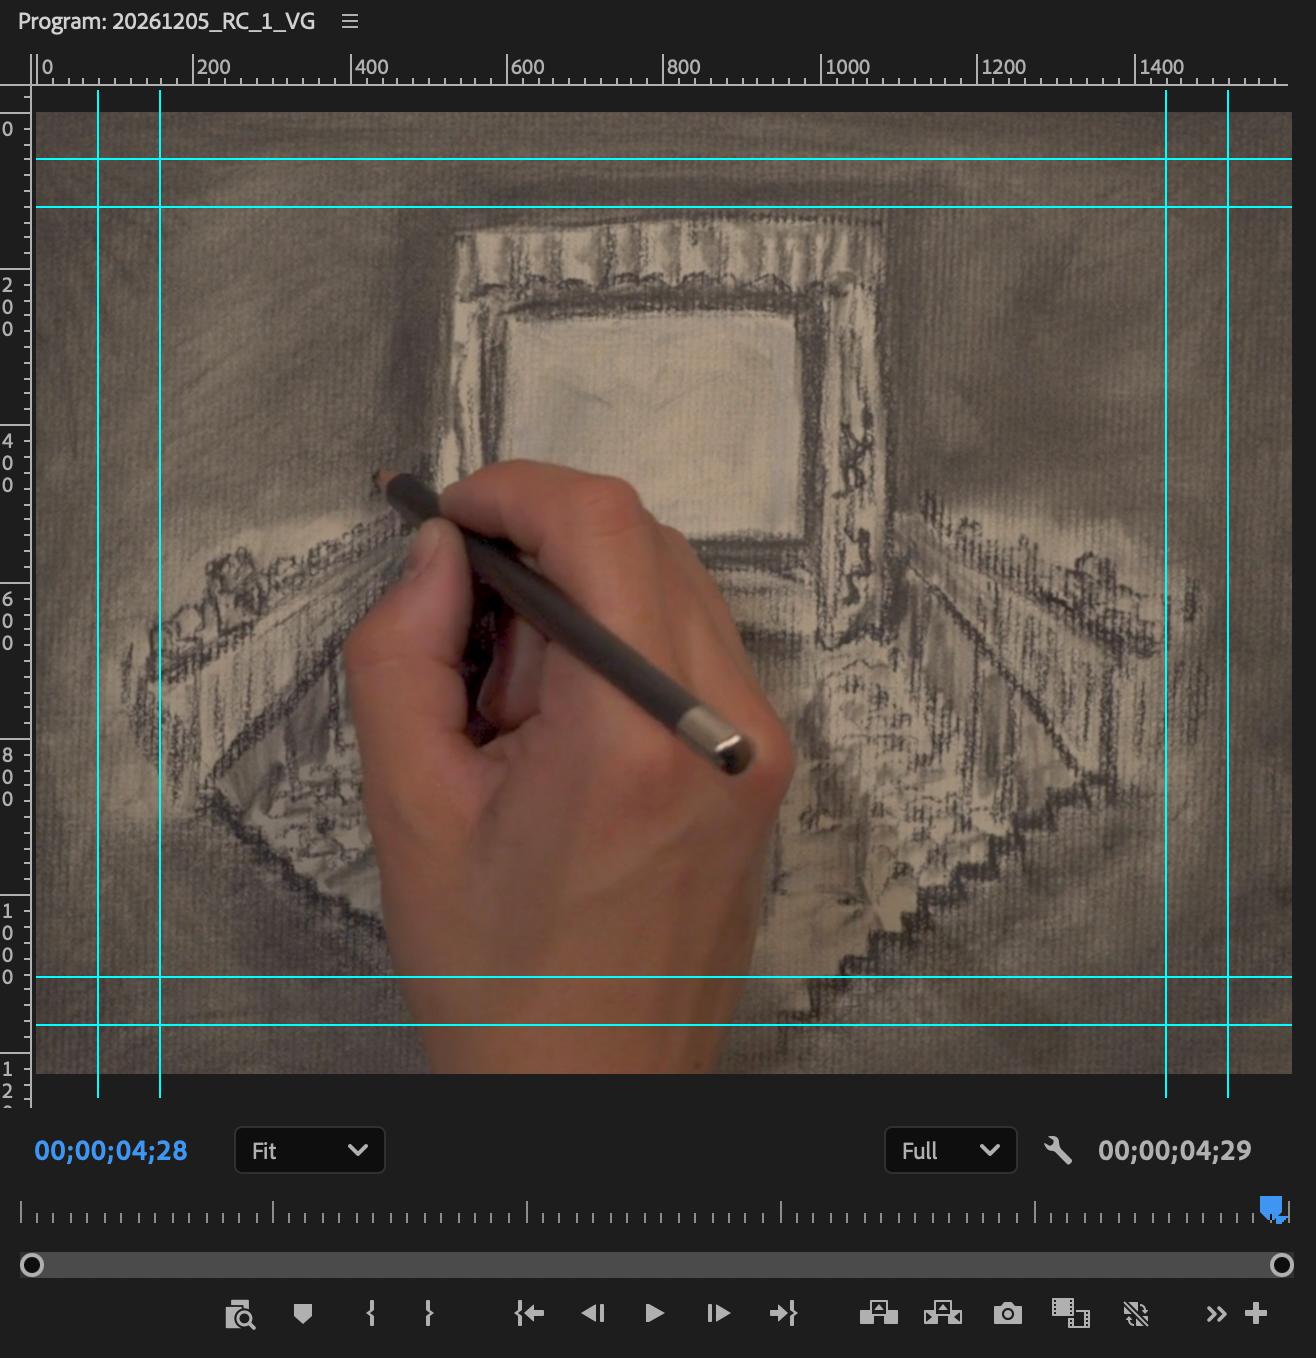Click the Extract button
The height and width of the screenshot is (1358, 1316).
(x=942, y=1313)
